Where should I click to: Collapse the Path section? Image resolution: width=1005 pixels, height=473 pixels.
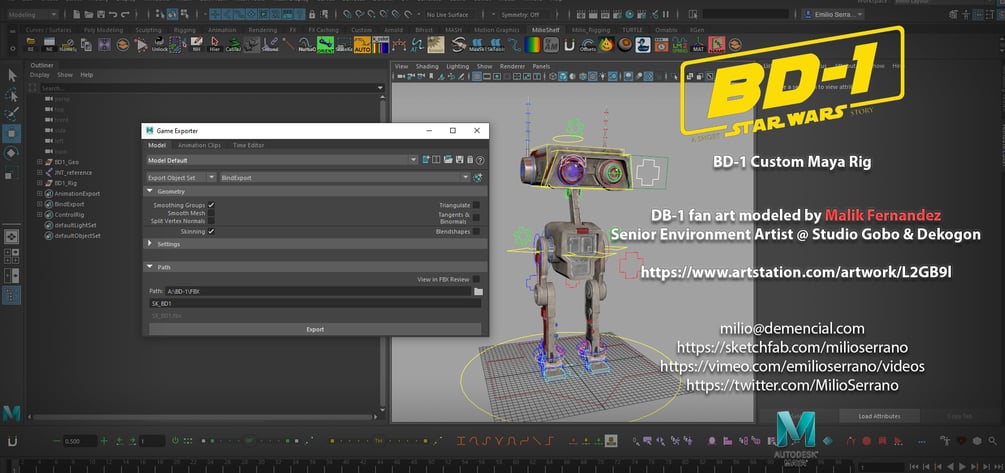pos(150,267)
